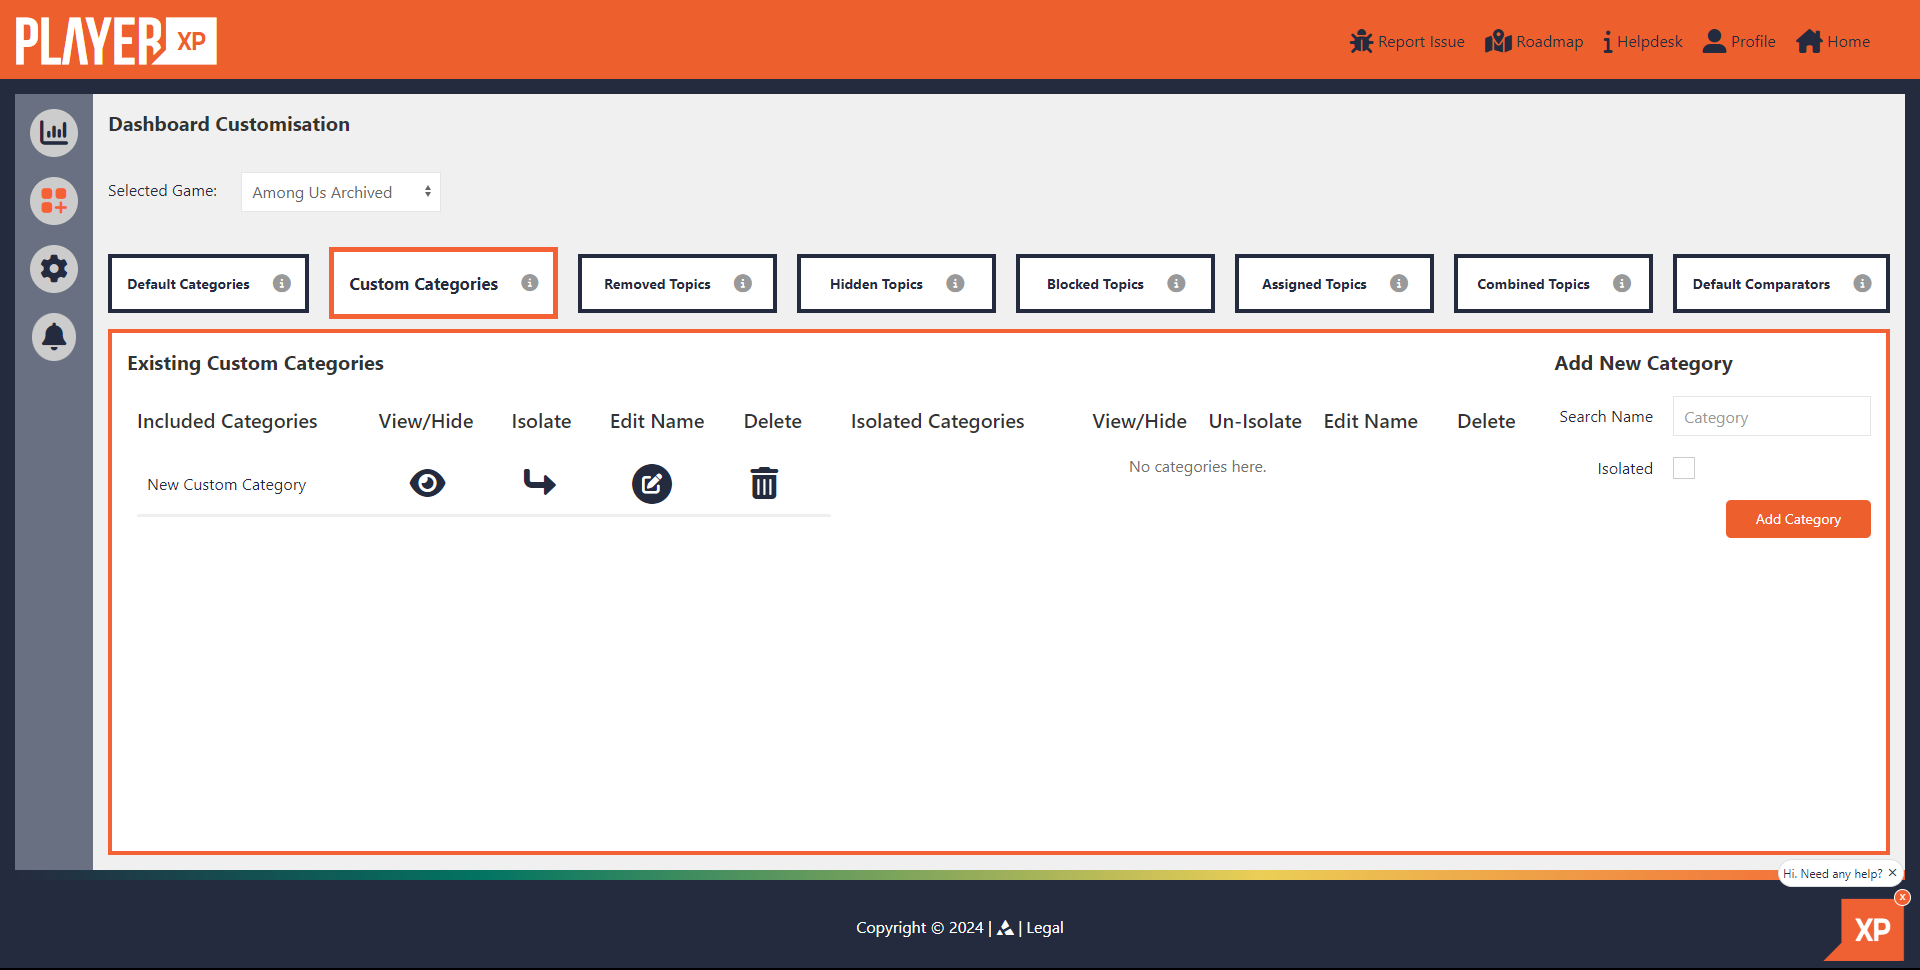Screen dimensions: 1920x970
Task: Open the Report Issue link
Action: pyautogui.click(x=1407, y=42)
